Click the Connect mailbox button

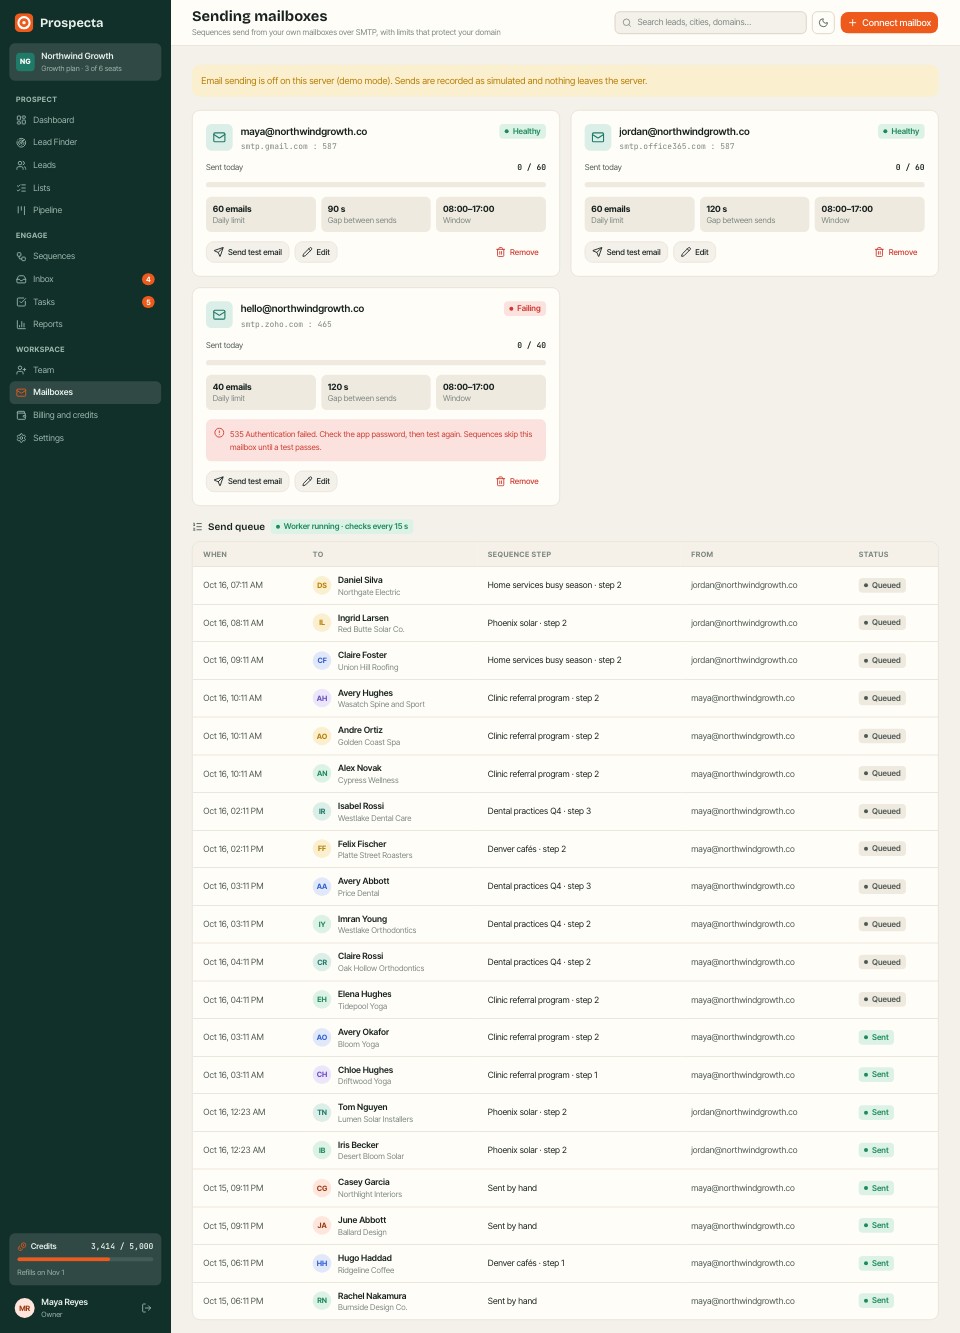[x=889, y=22]
